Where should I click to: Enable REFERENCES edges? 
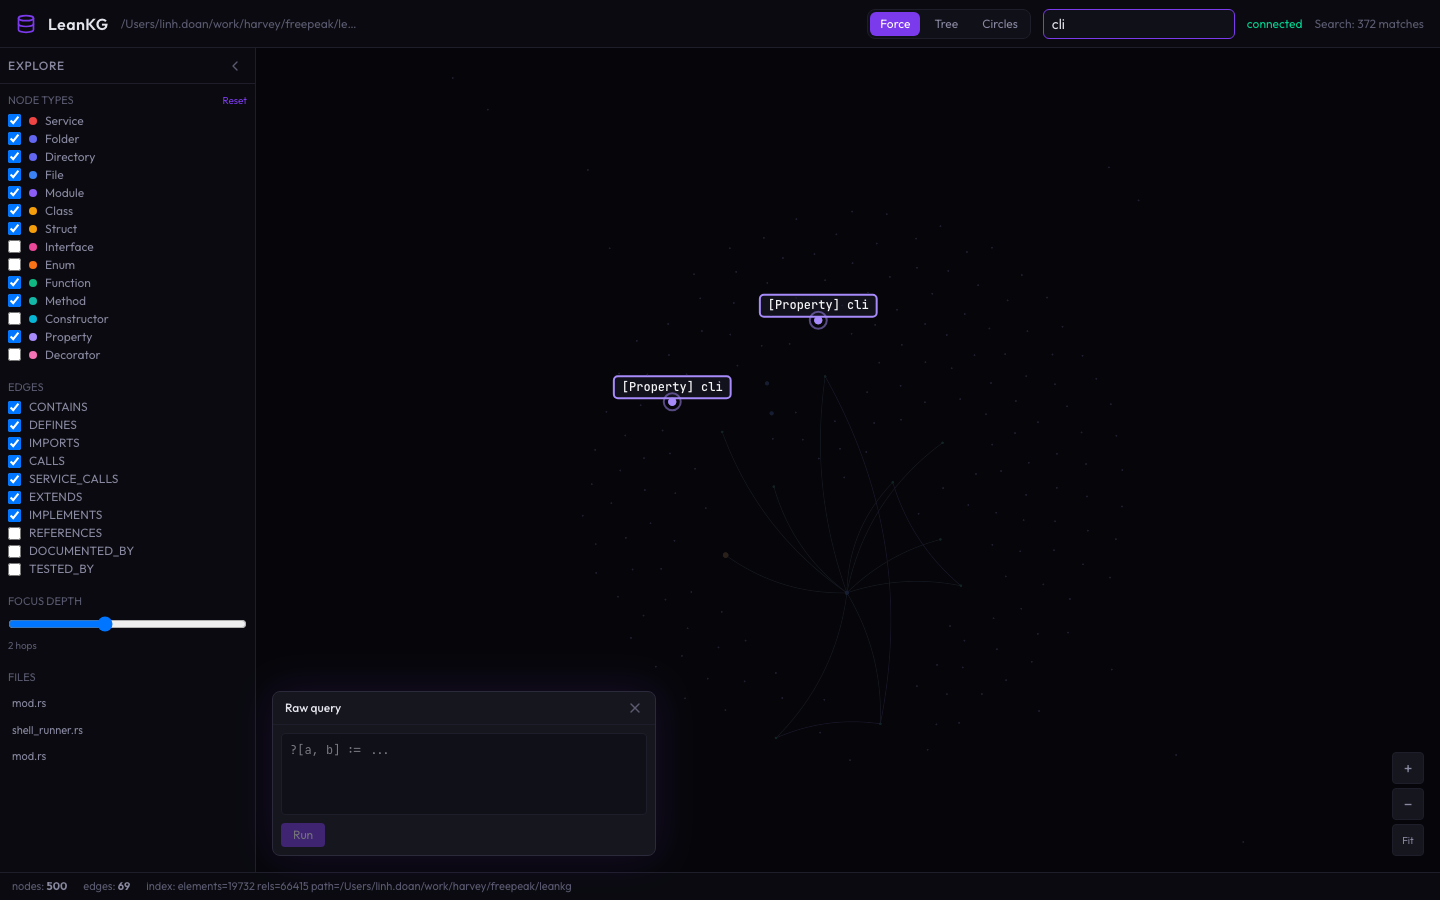(14, 533)
